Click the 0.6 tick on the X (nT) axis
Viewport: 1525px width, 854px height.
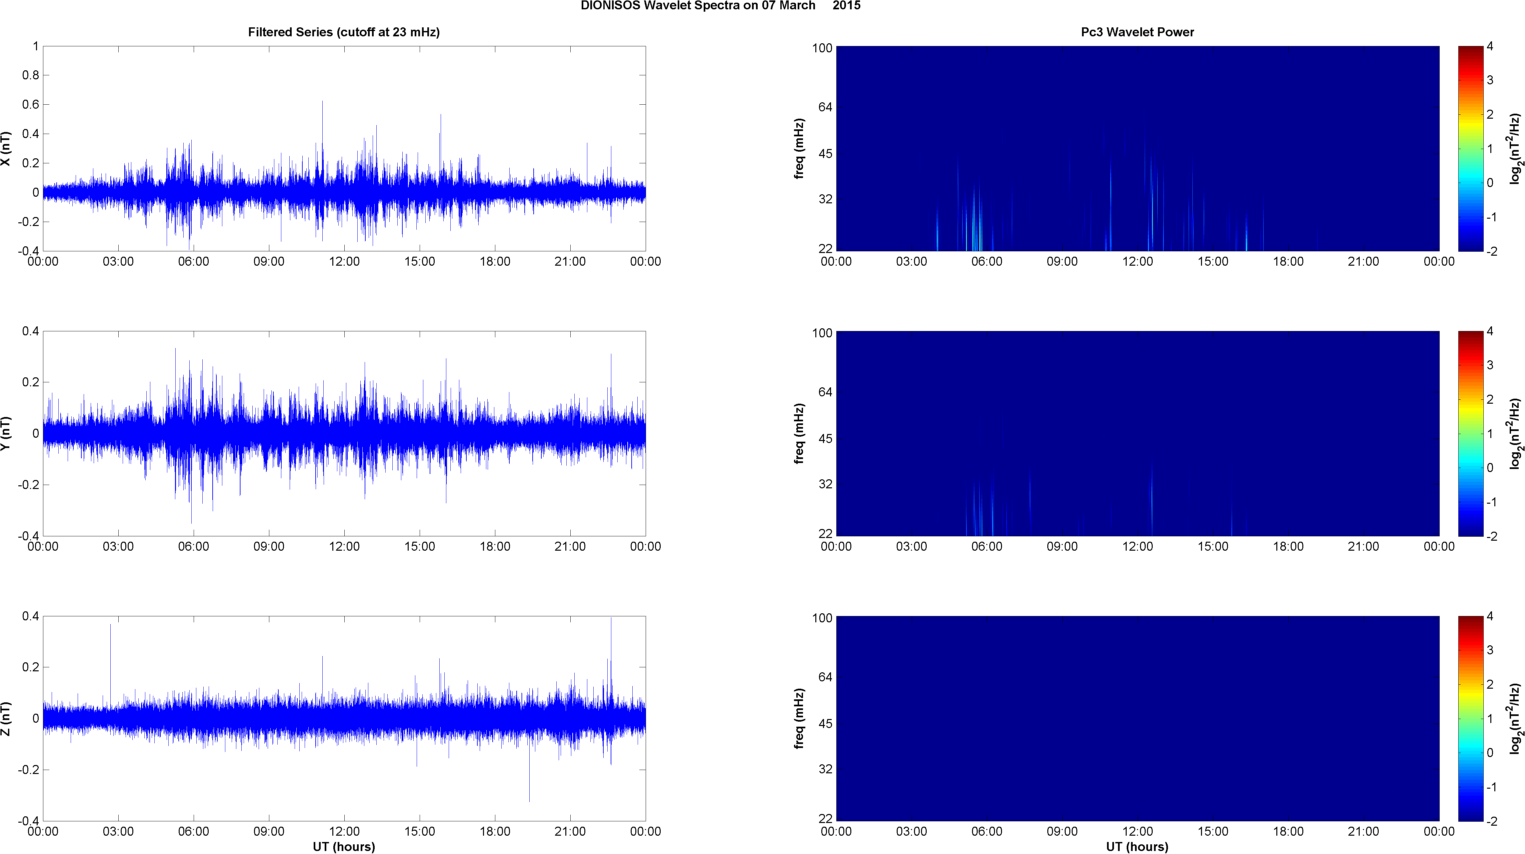[30, 105]
